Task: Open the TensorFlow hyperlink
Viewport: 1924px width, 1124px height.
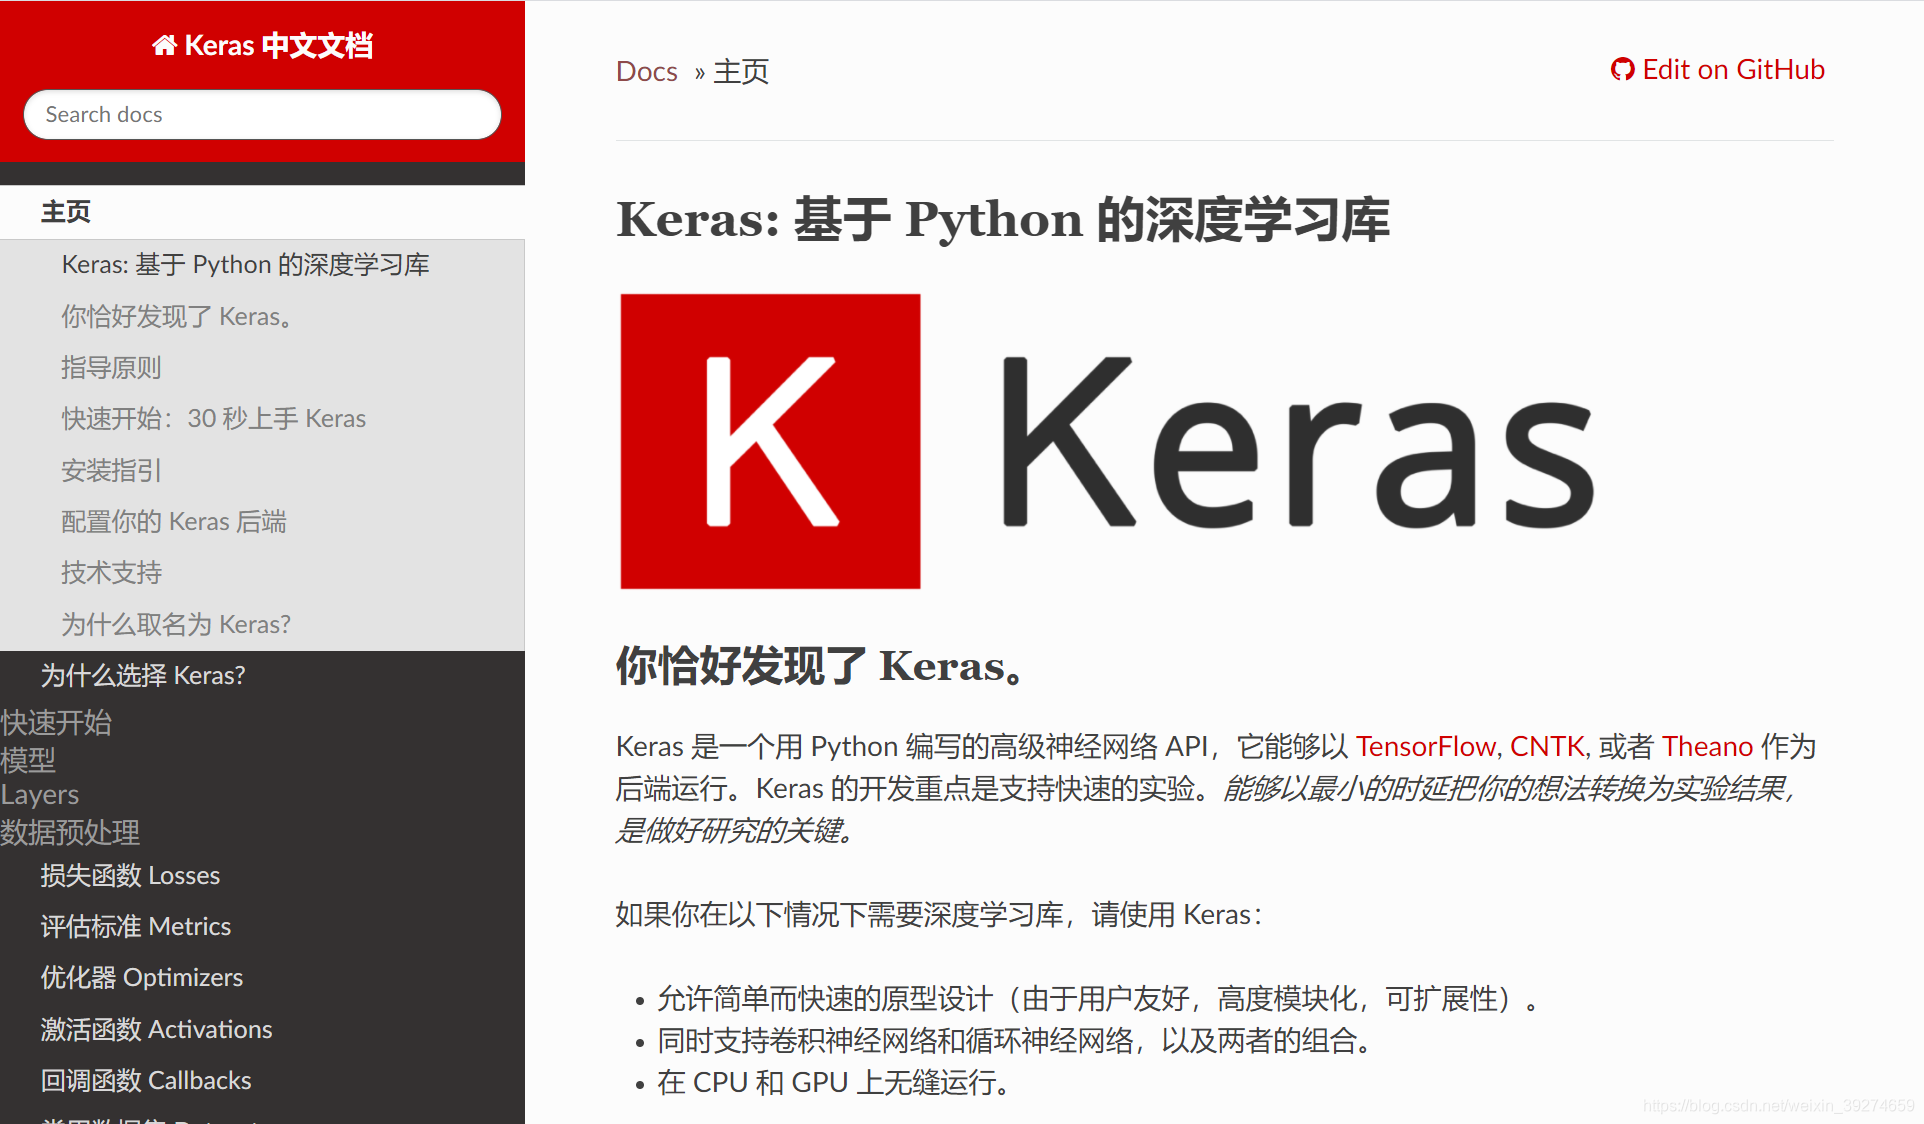Action: tap(1424, 746)
